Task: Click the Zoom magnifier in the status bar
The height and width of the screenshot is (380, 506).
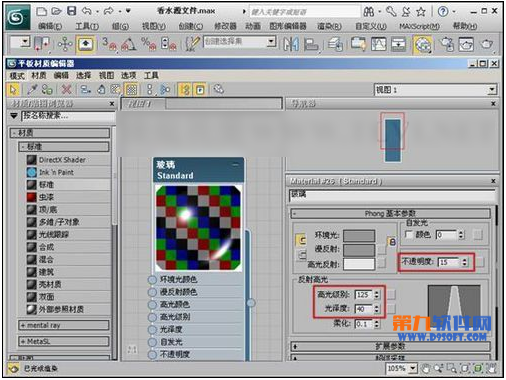Action: (x=439, y=368)
